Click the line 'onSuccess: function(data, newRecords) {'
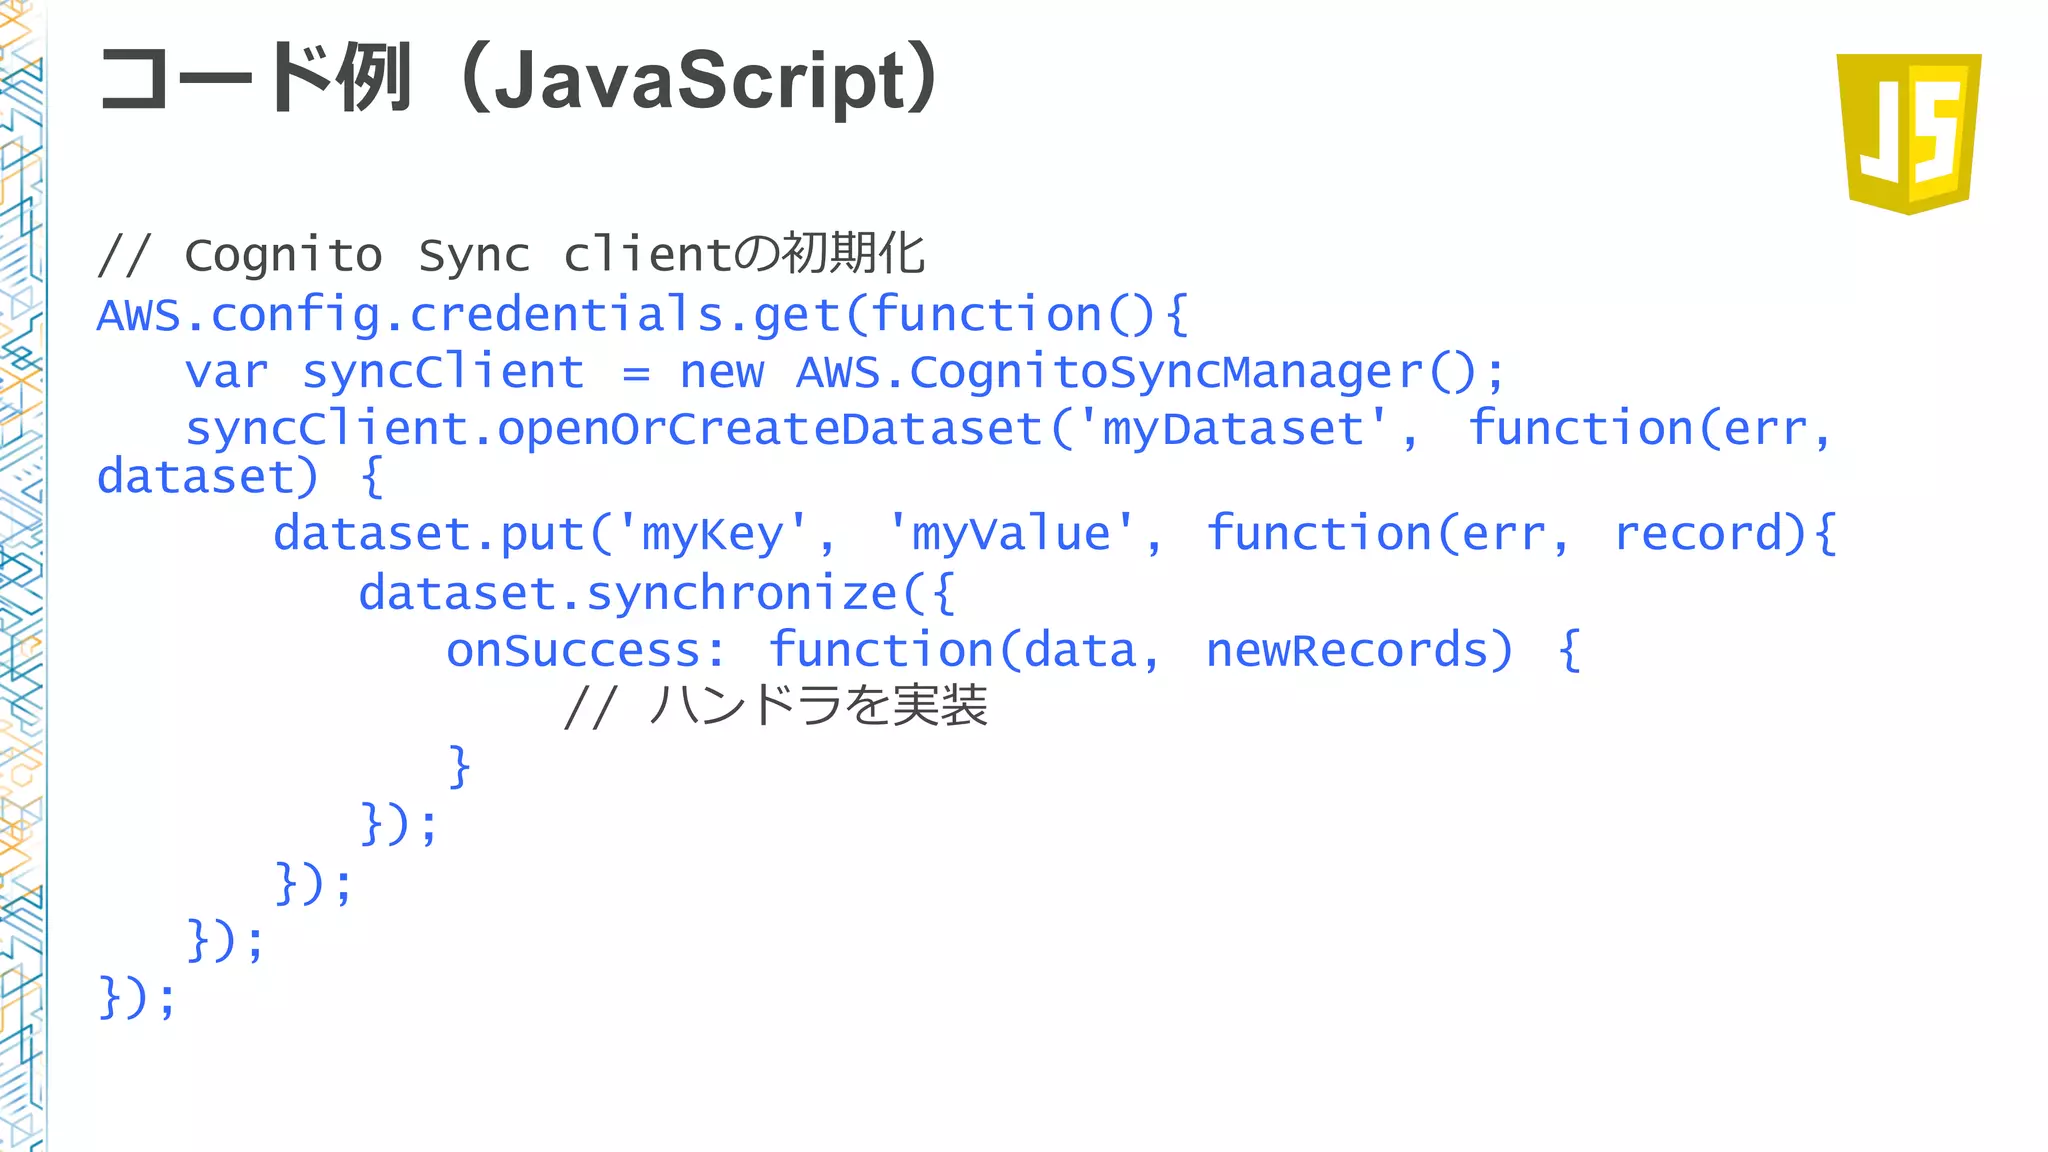This screenshot has width=2048, height=1152. point(1013,651)
